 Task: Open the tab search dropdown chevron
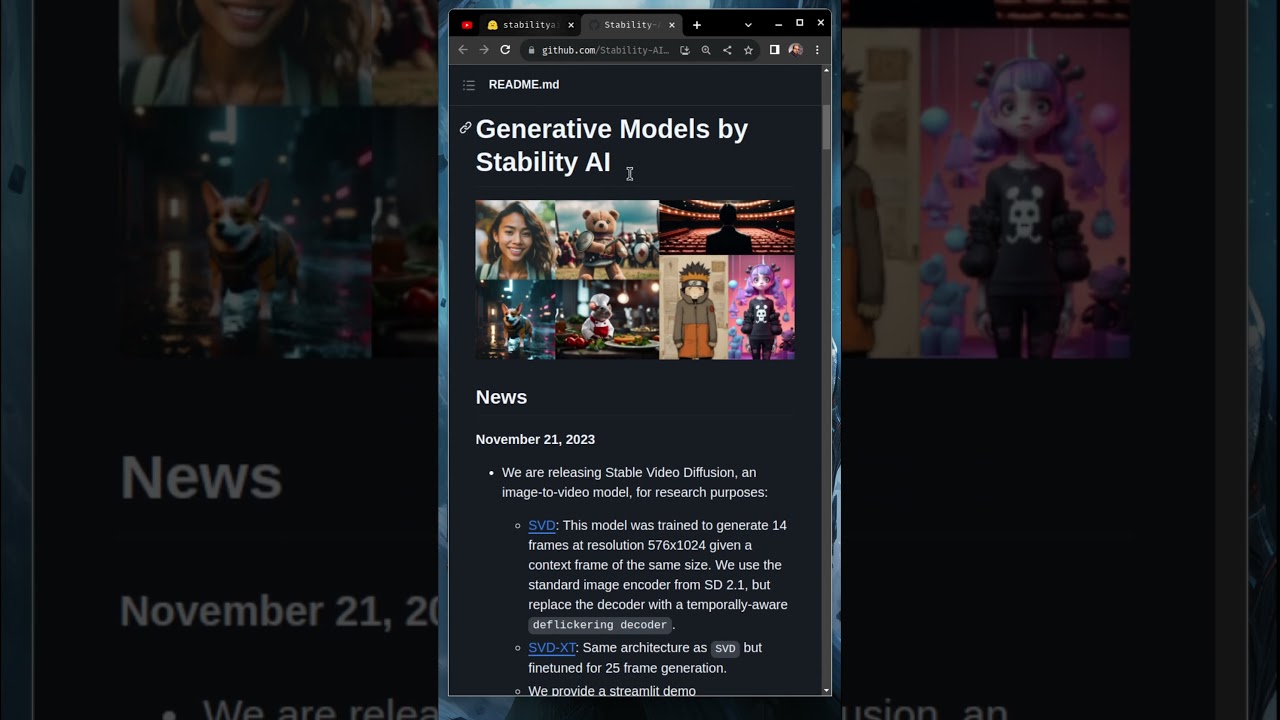(748, 25)
